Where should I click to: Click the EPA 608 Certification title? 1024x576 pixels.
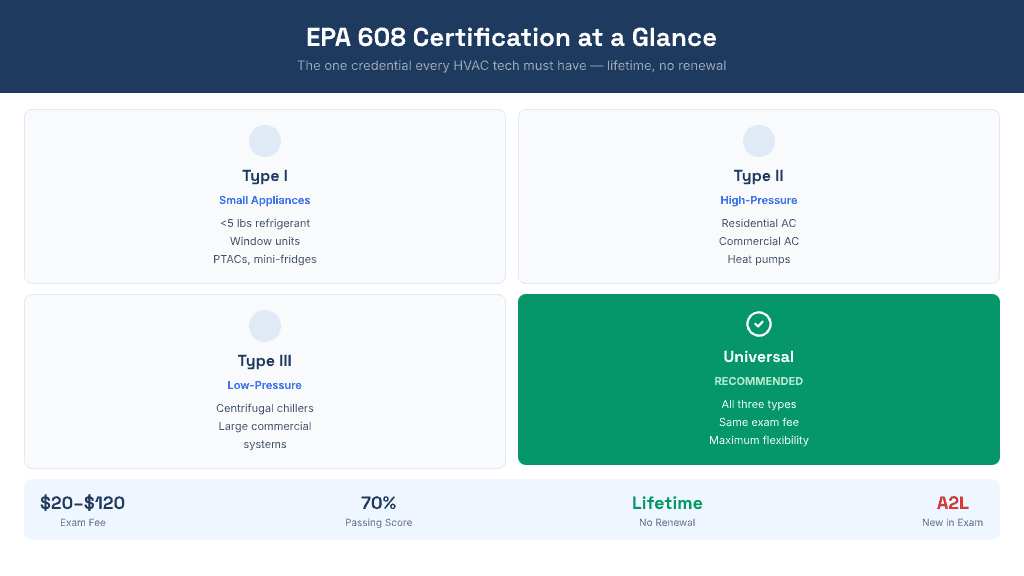[511, 38]
